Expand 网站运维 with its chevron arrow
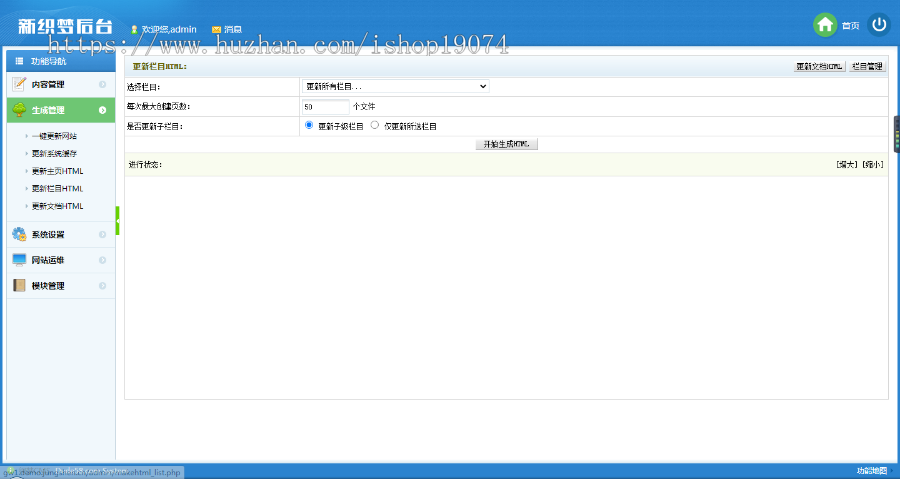 (102, 260)
